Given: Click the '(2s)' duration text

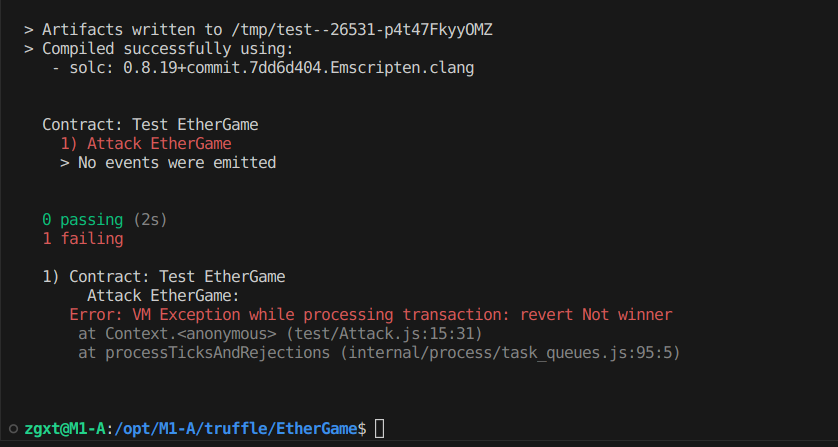Looking at the screenshot, I should point(150,220).
